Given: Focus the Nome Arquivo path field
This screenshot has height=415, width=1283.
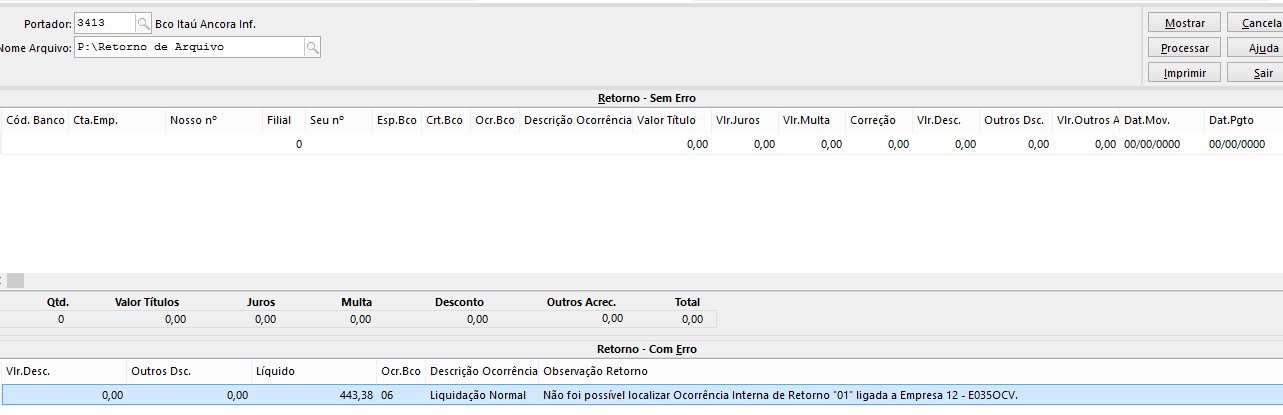Looking at the screenshot, I should tap(189, 47).
